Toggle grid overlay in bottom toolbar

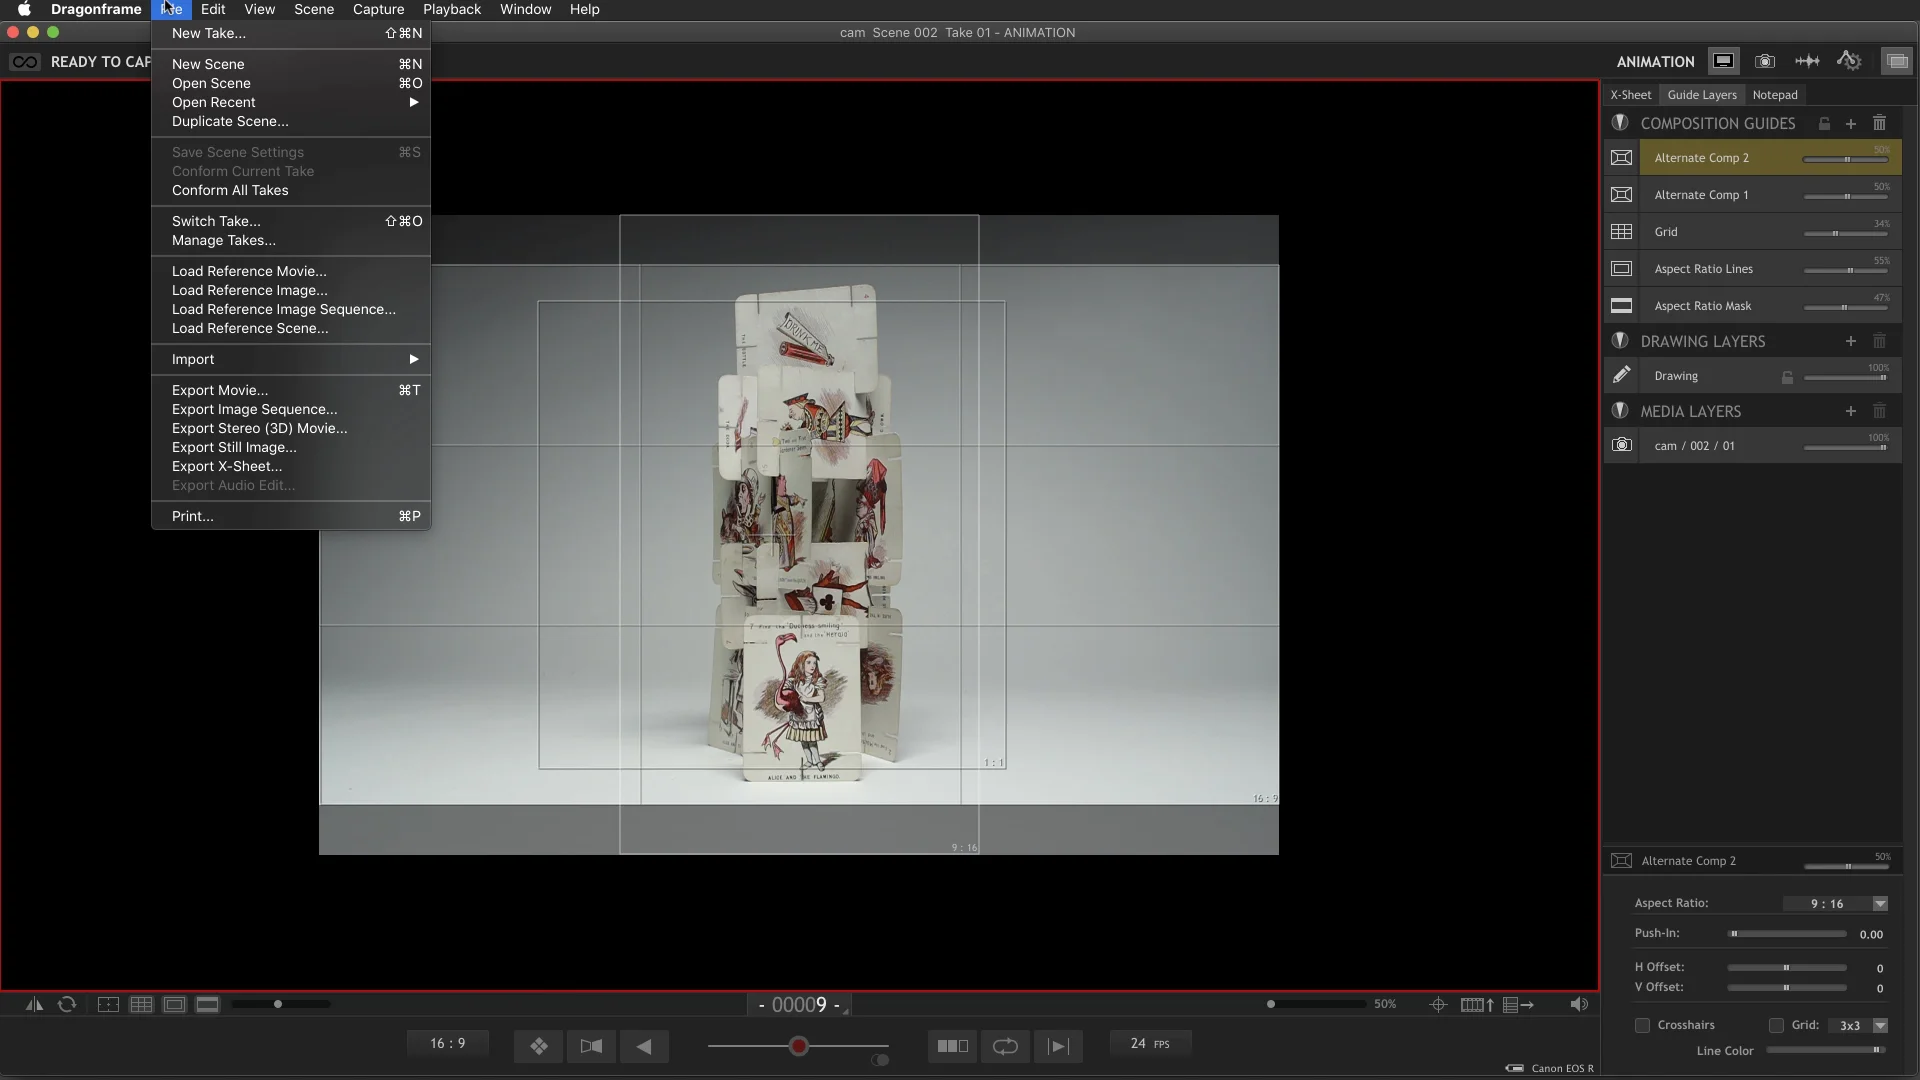click(x=141, y=1005)
